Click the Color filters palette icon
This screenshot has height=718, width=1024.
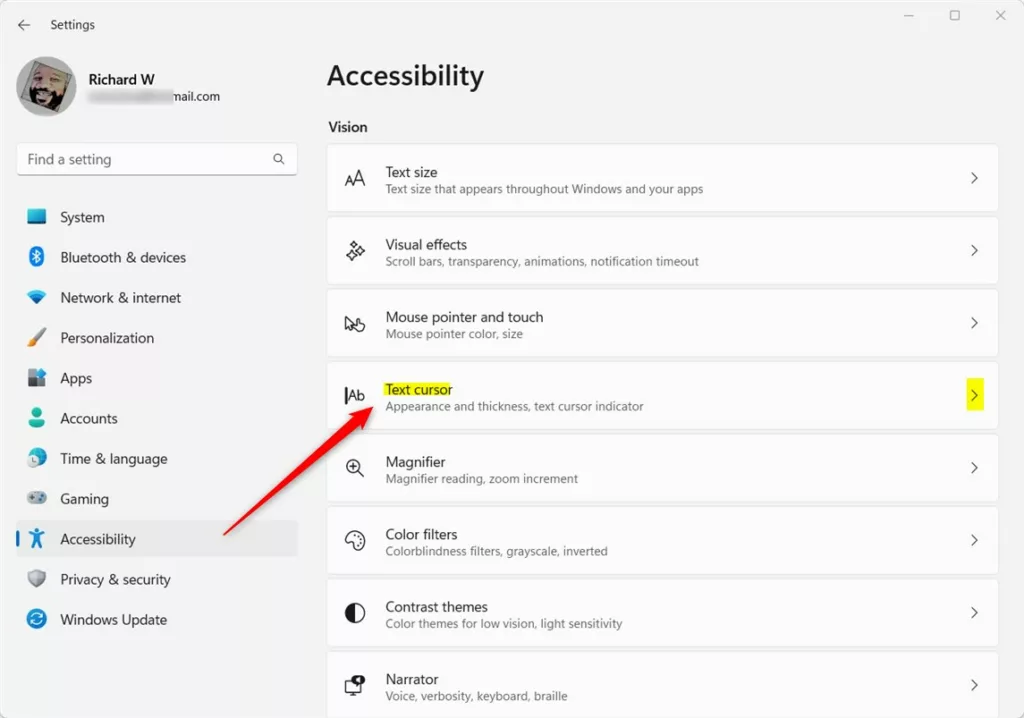click(355, 540)
